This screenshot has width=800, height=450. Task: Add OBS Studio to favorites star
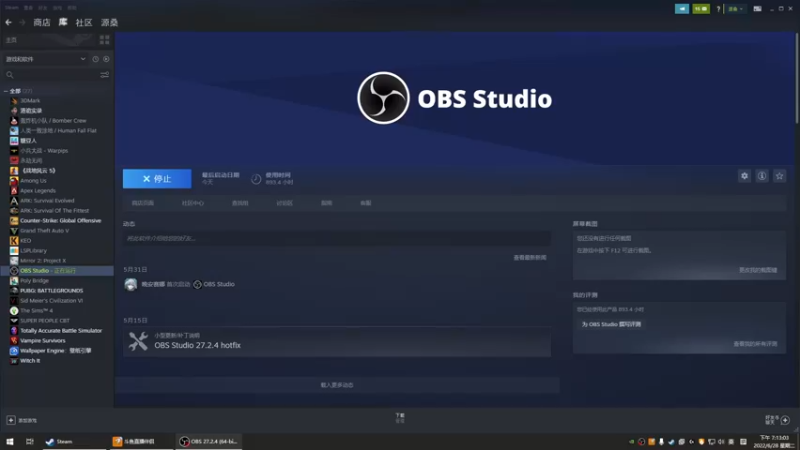point(779,176)
